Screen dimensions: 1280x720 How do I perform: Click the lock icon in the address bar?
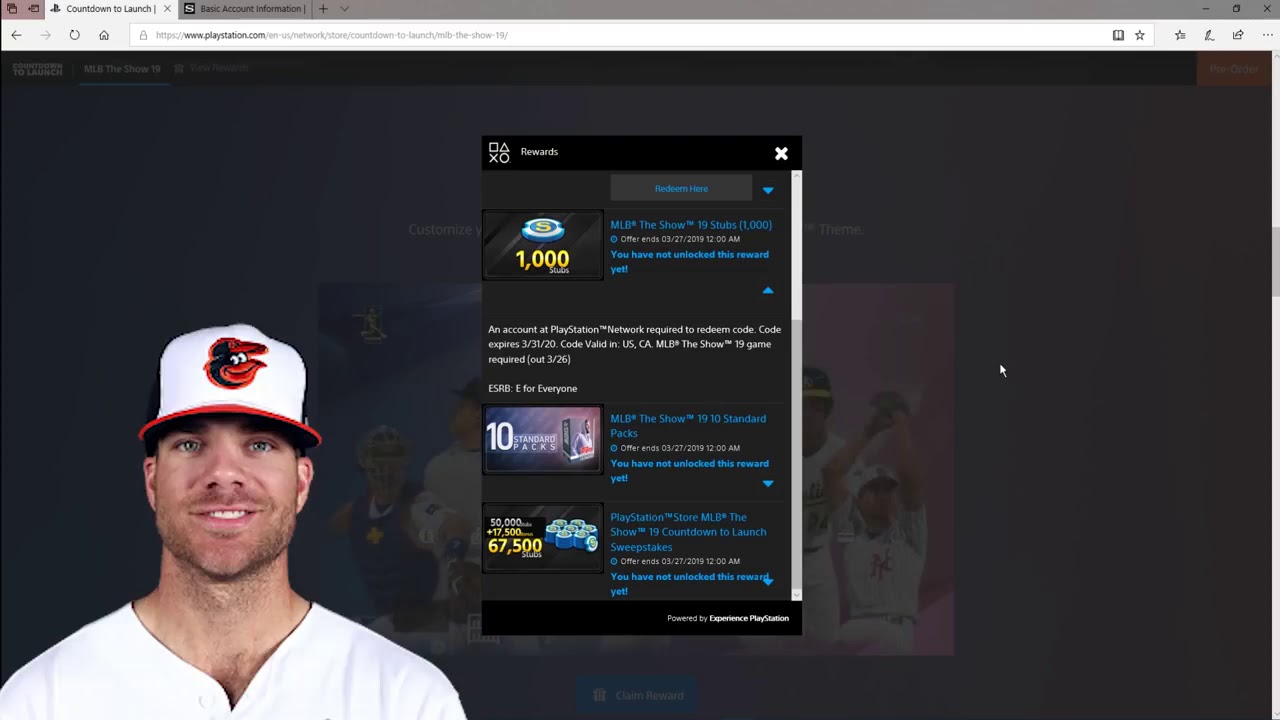tap(143, 35)
